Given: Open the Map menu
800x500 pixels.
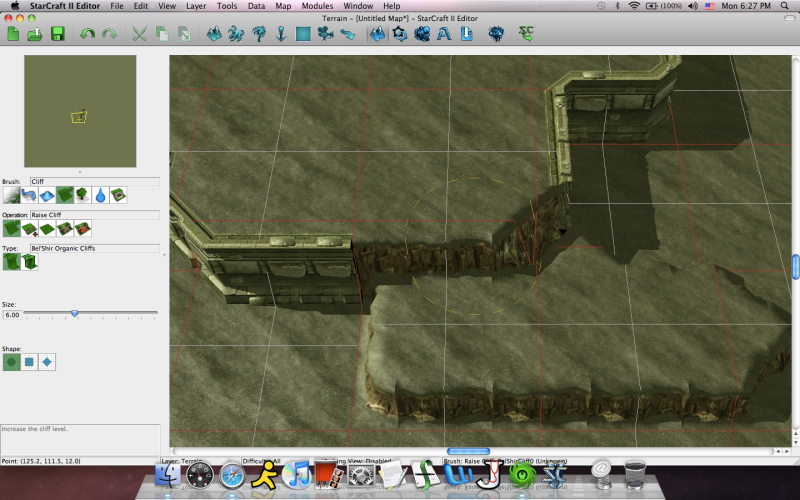Looking at the screenshot, I should [283, 6].
